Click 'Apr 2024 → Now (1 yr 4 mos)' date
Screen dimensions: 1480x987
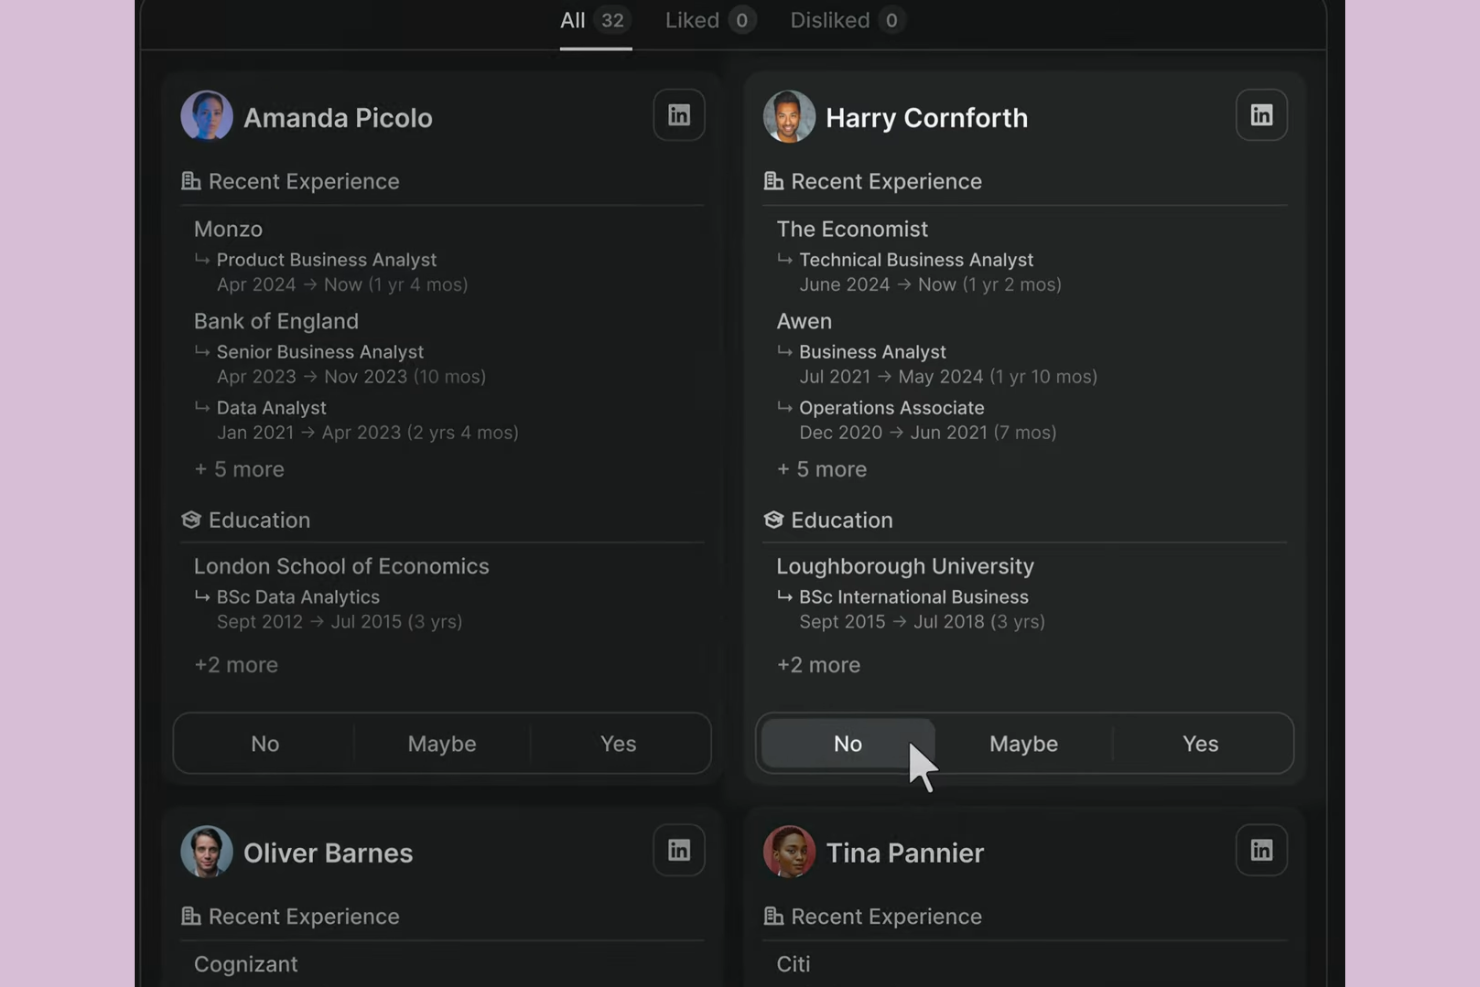(x=342, y=285)
